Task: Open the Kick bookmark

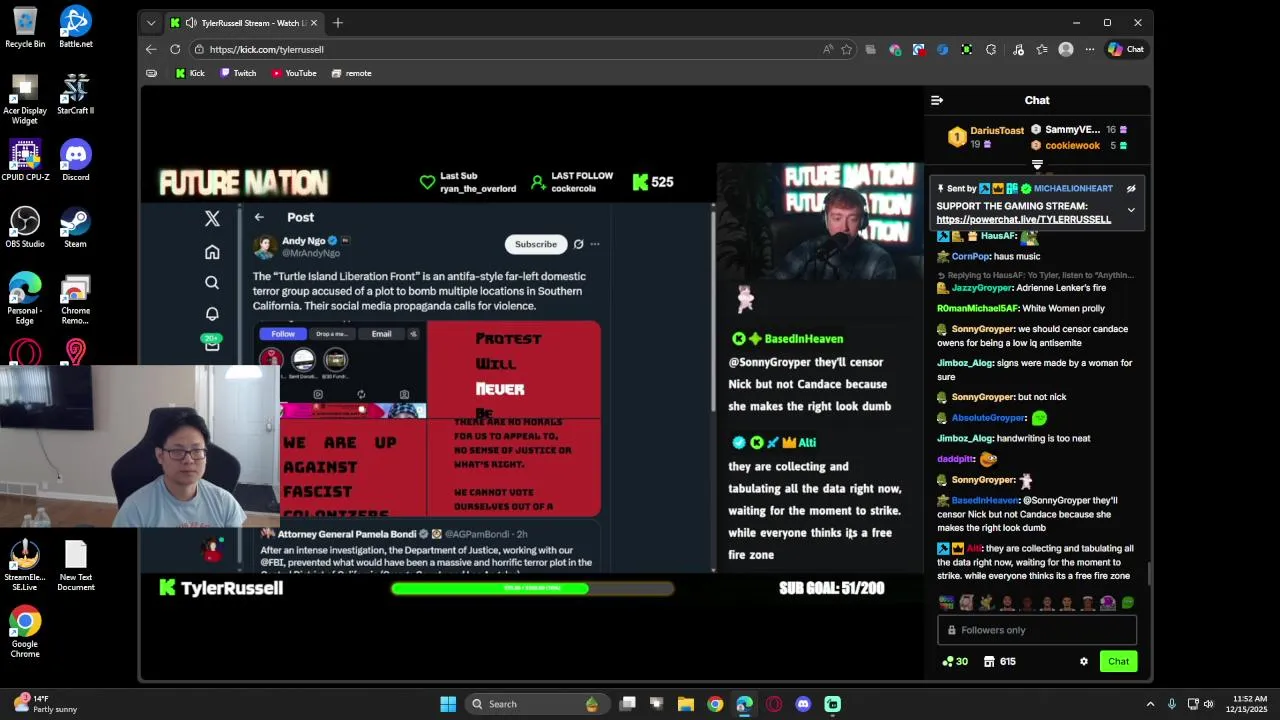Action: point(190,73)
